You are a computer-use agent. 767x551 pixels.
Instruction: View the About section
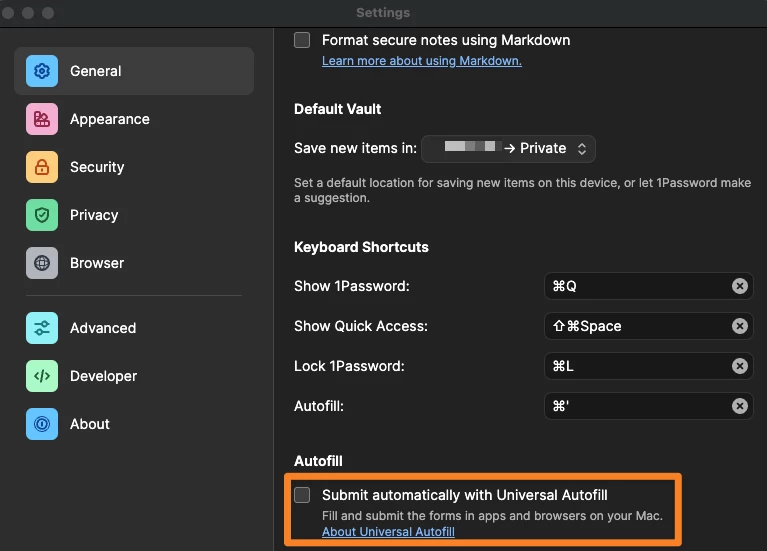(134, 424)
